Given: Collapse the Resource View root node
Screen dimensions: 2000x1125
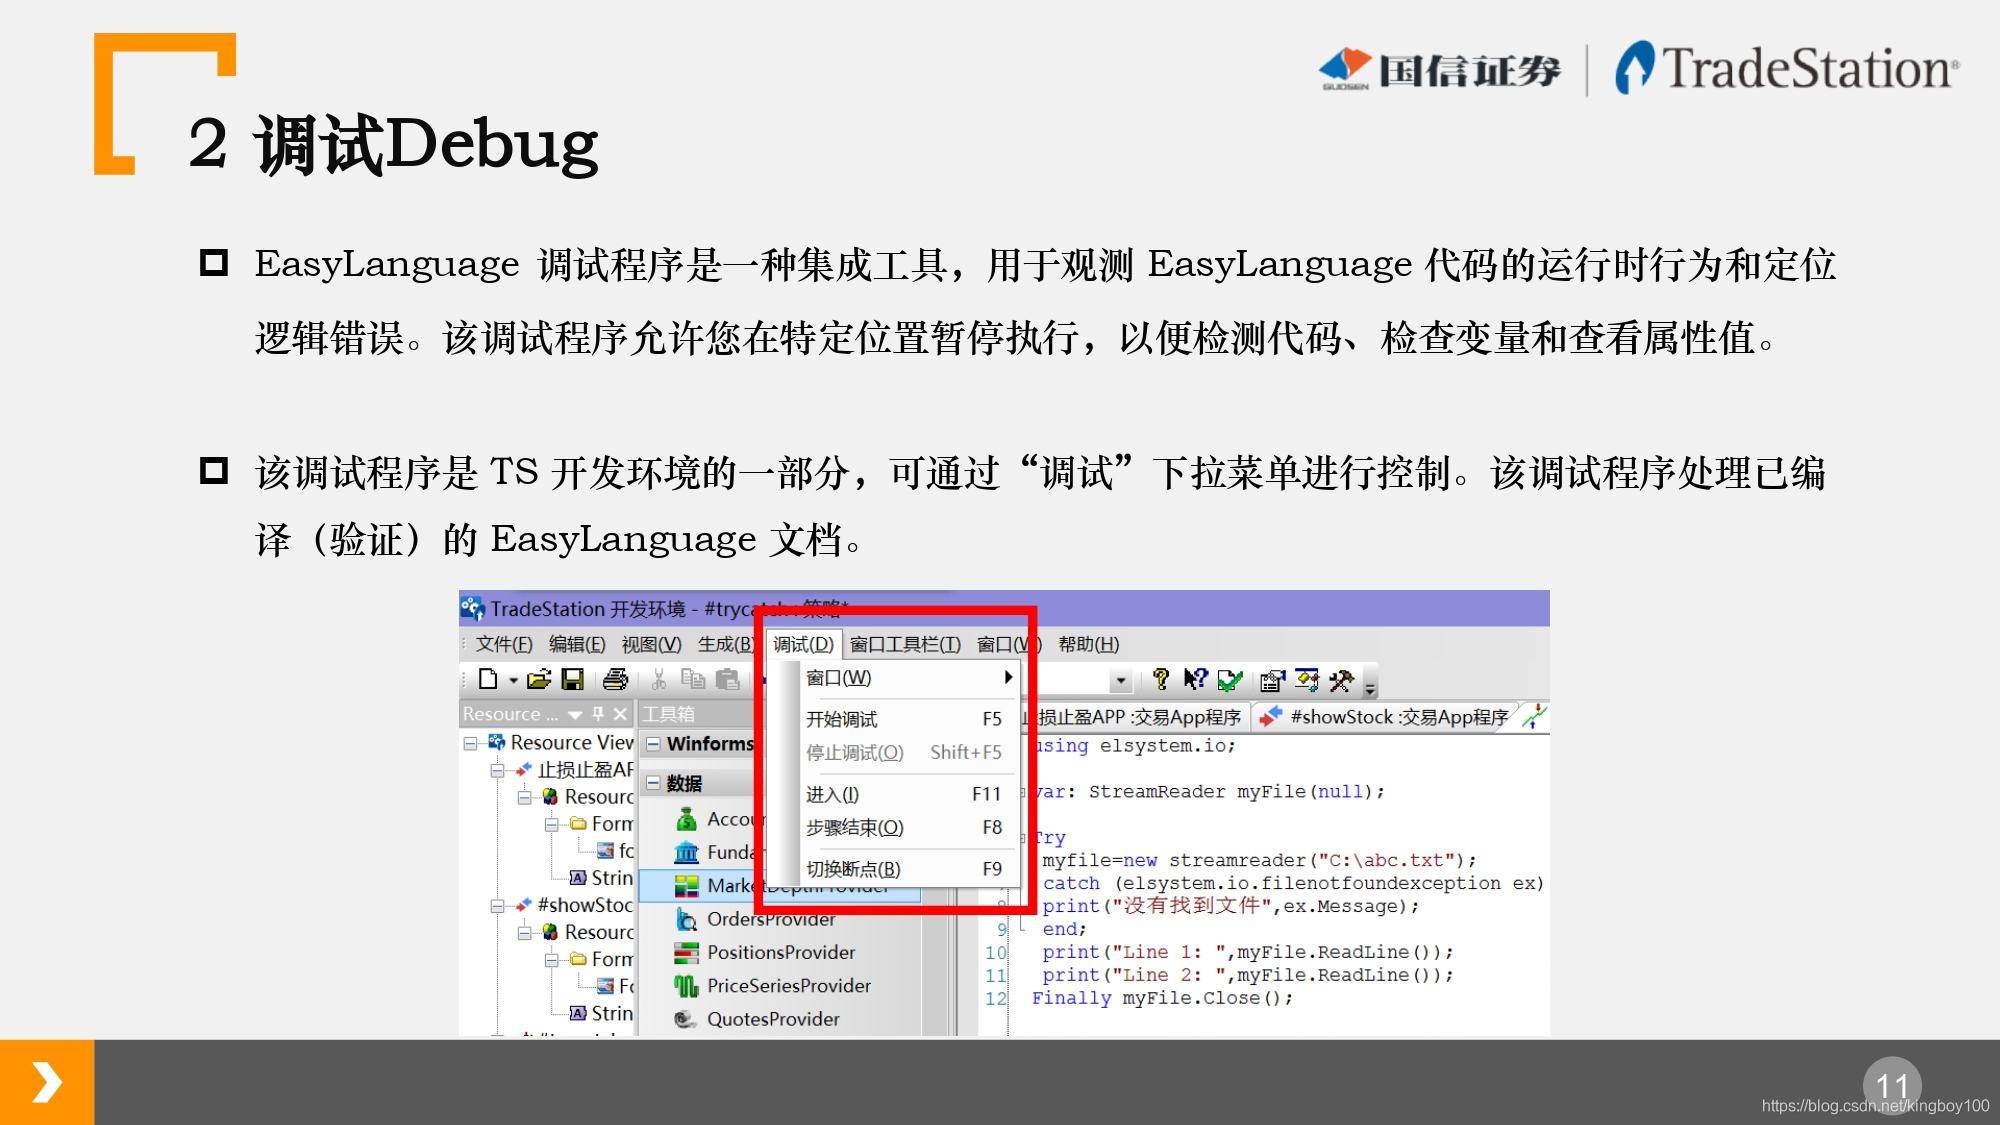Looking at the screenshot, I should tap(470, 743).
